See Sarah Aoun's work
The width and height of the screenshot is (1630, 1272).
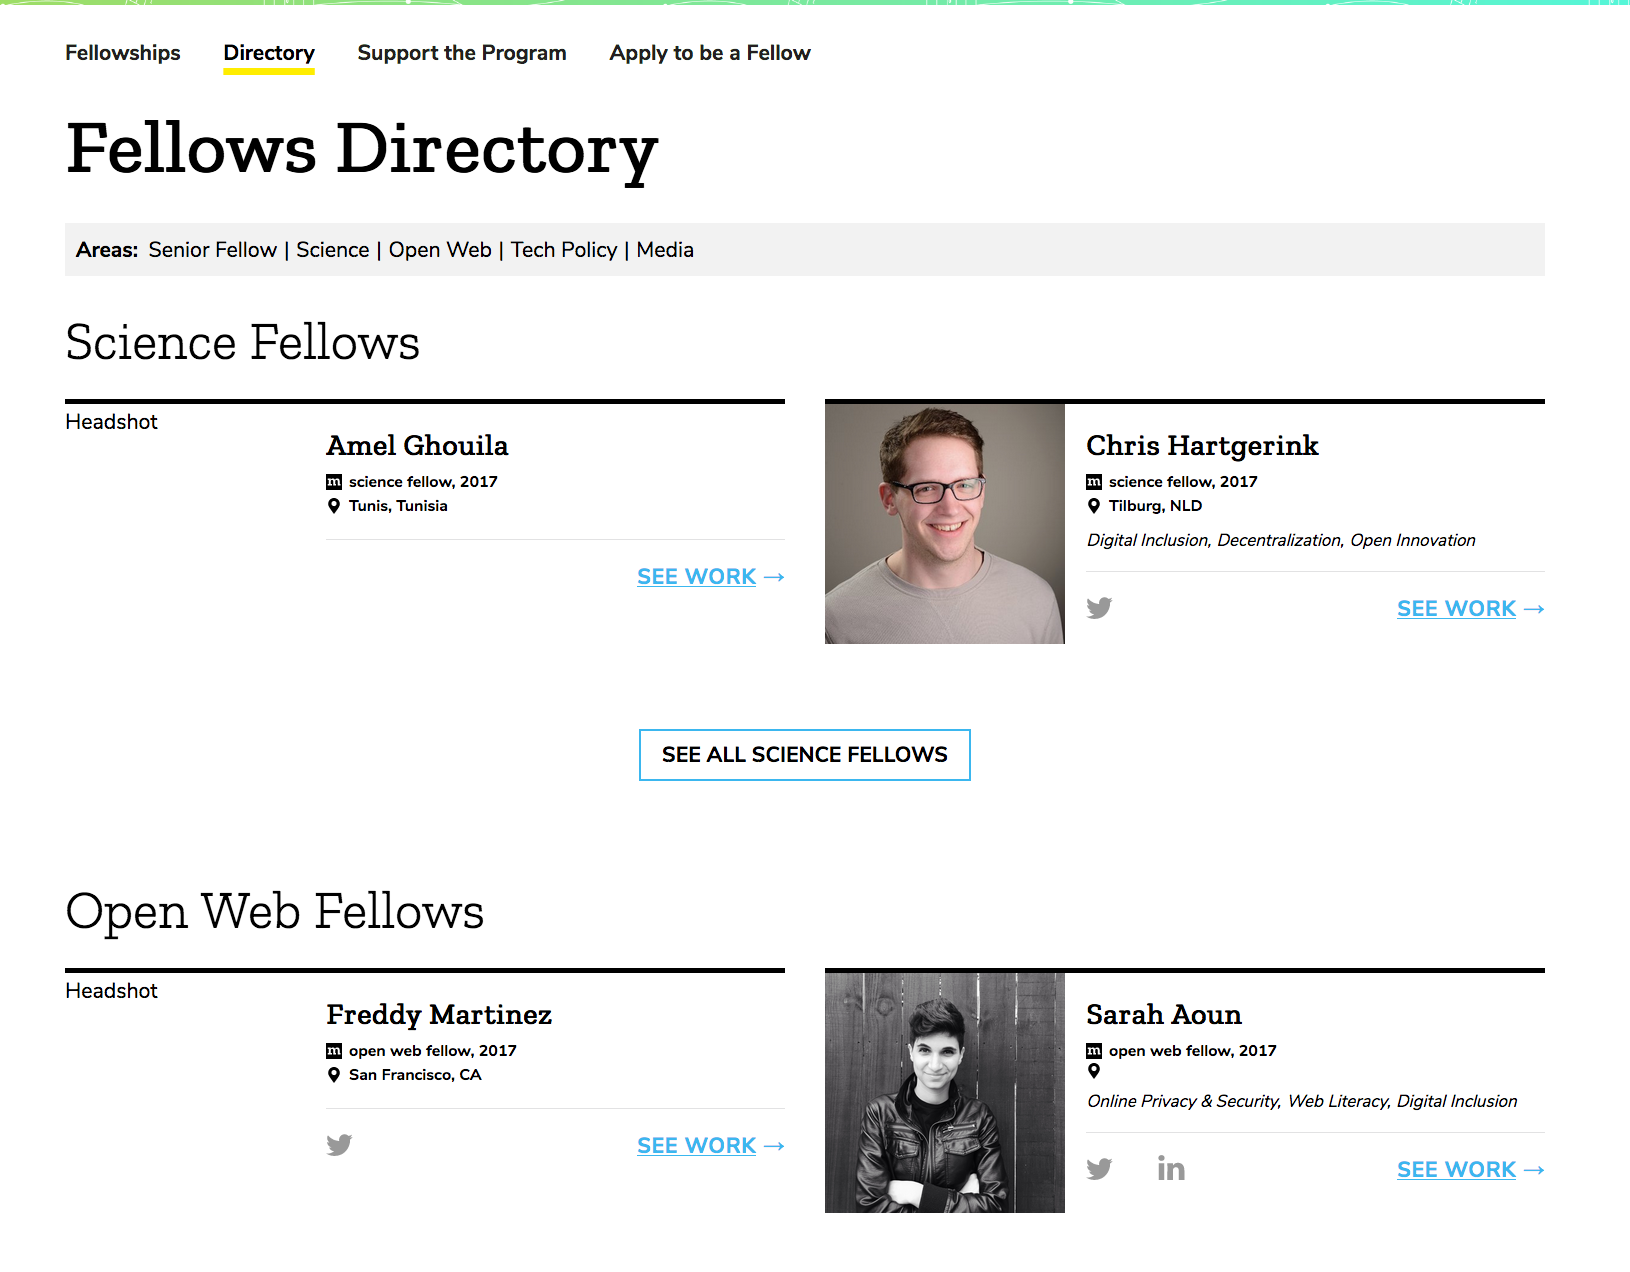click(1471, 1170)
